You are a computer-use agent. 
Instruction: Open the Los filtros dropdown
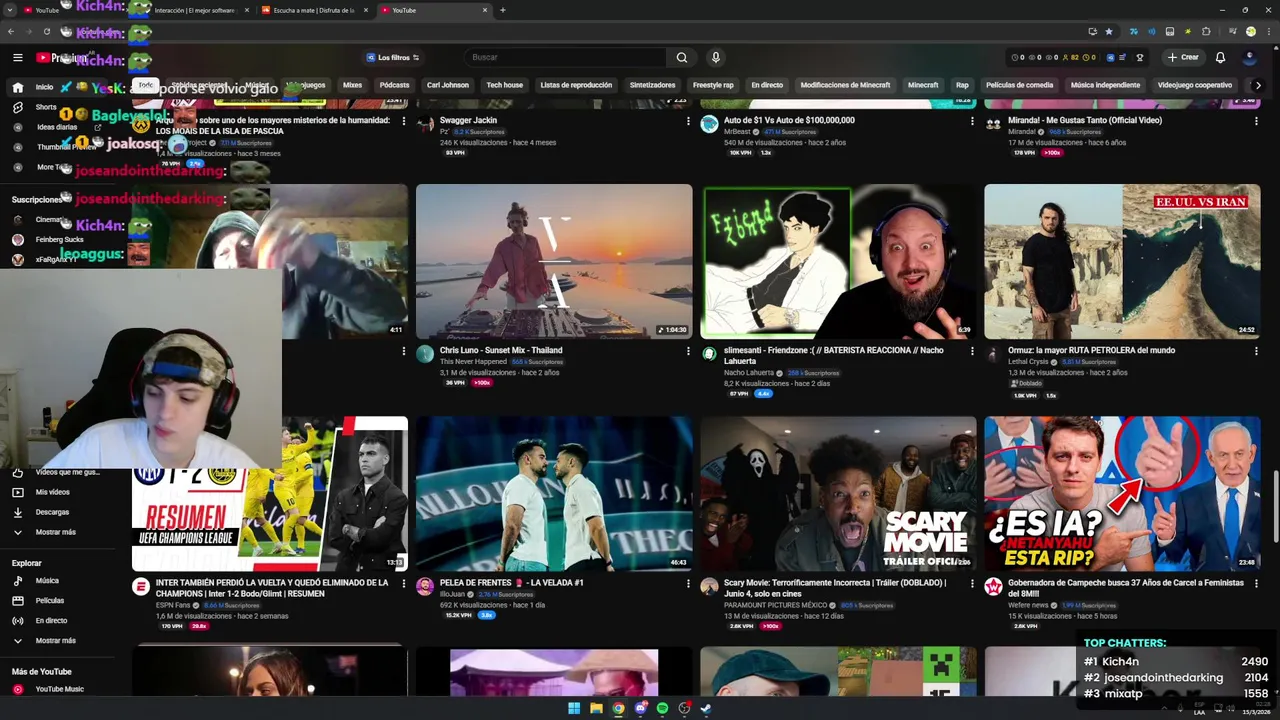[393, 58]
